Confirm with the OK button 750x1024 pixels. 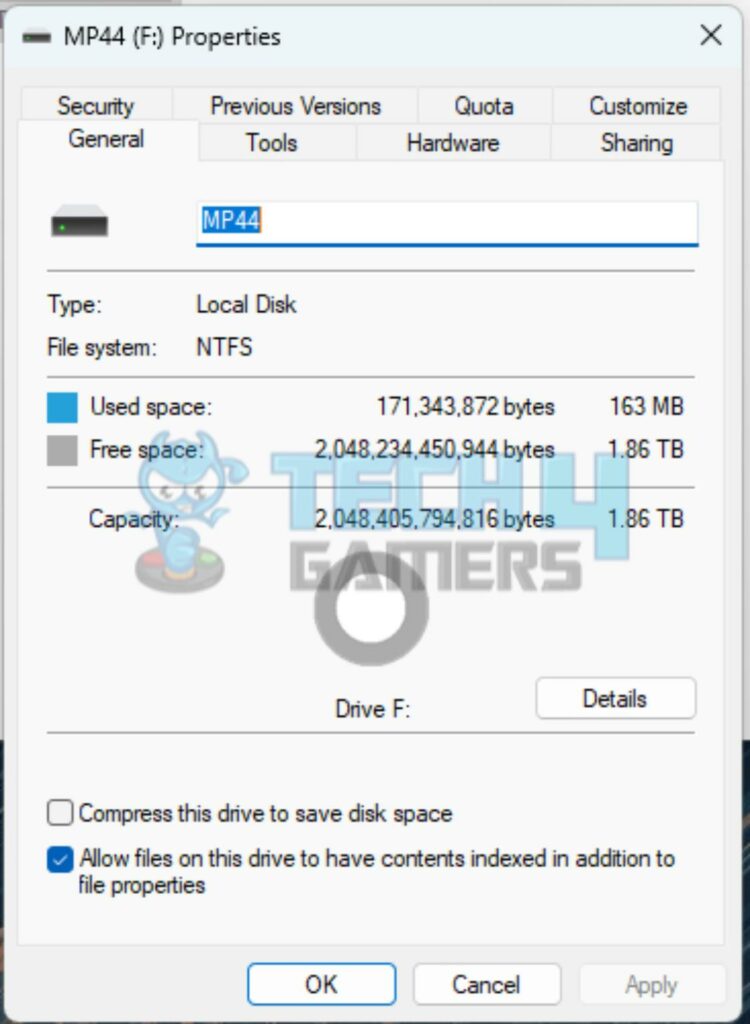point(321,984)
